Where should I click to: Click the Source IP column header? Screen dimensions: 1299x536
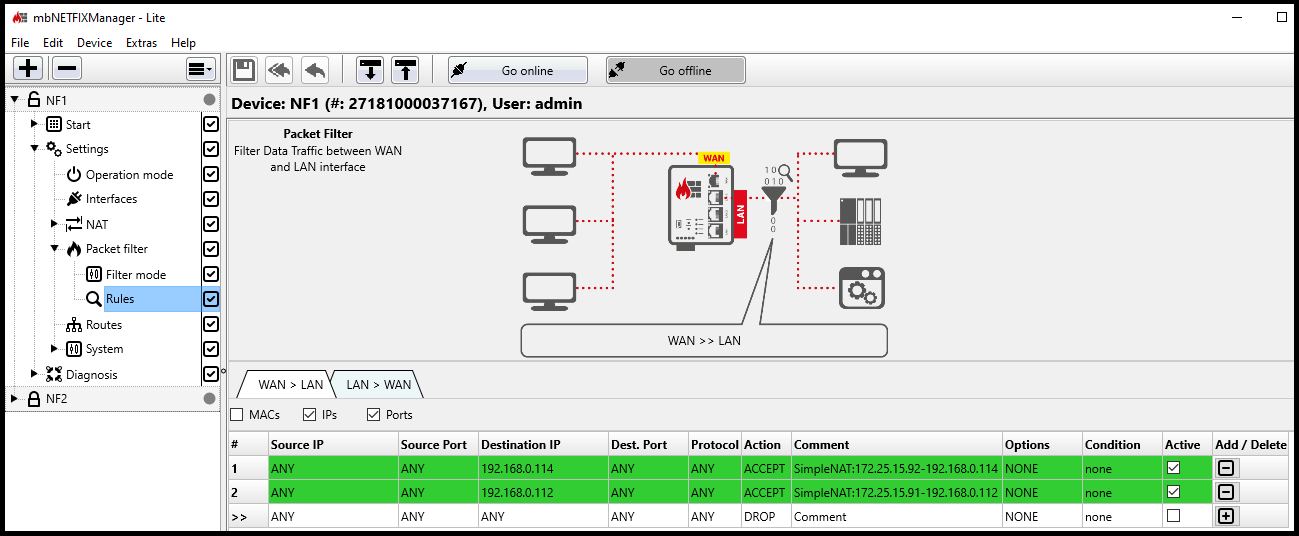click(333, 445)
